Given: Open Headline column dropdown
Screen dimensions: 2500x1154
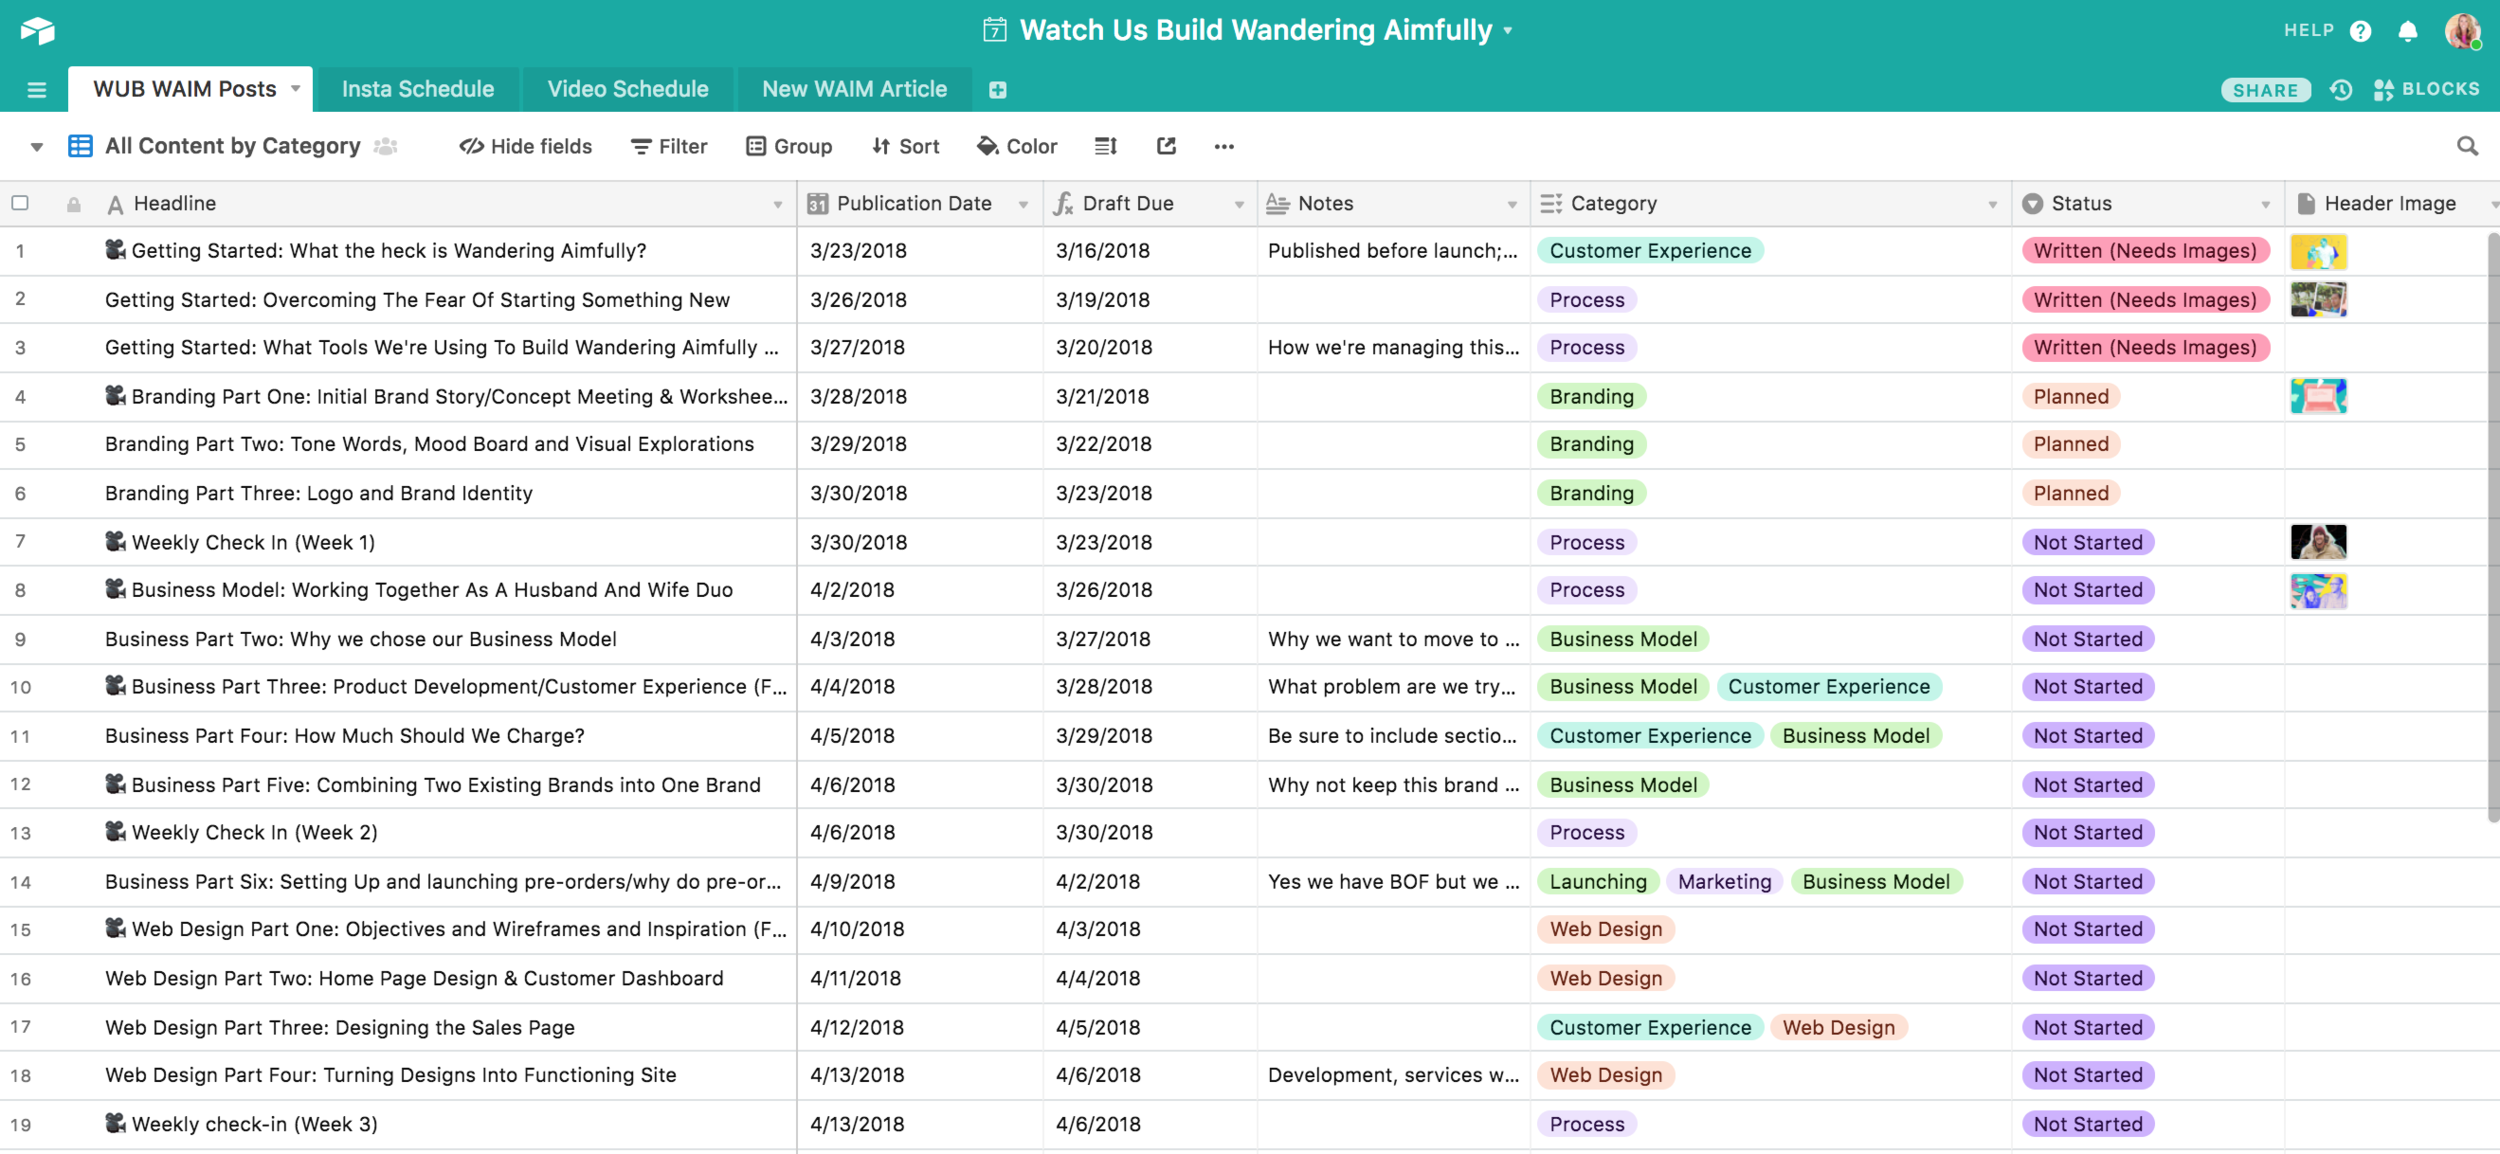Looking at the screenshot, I should [777, 205].
